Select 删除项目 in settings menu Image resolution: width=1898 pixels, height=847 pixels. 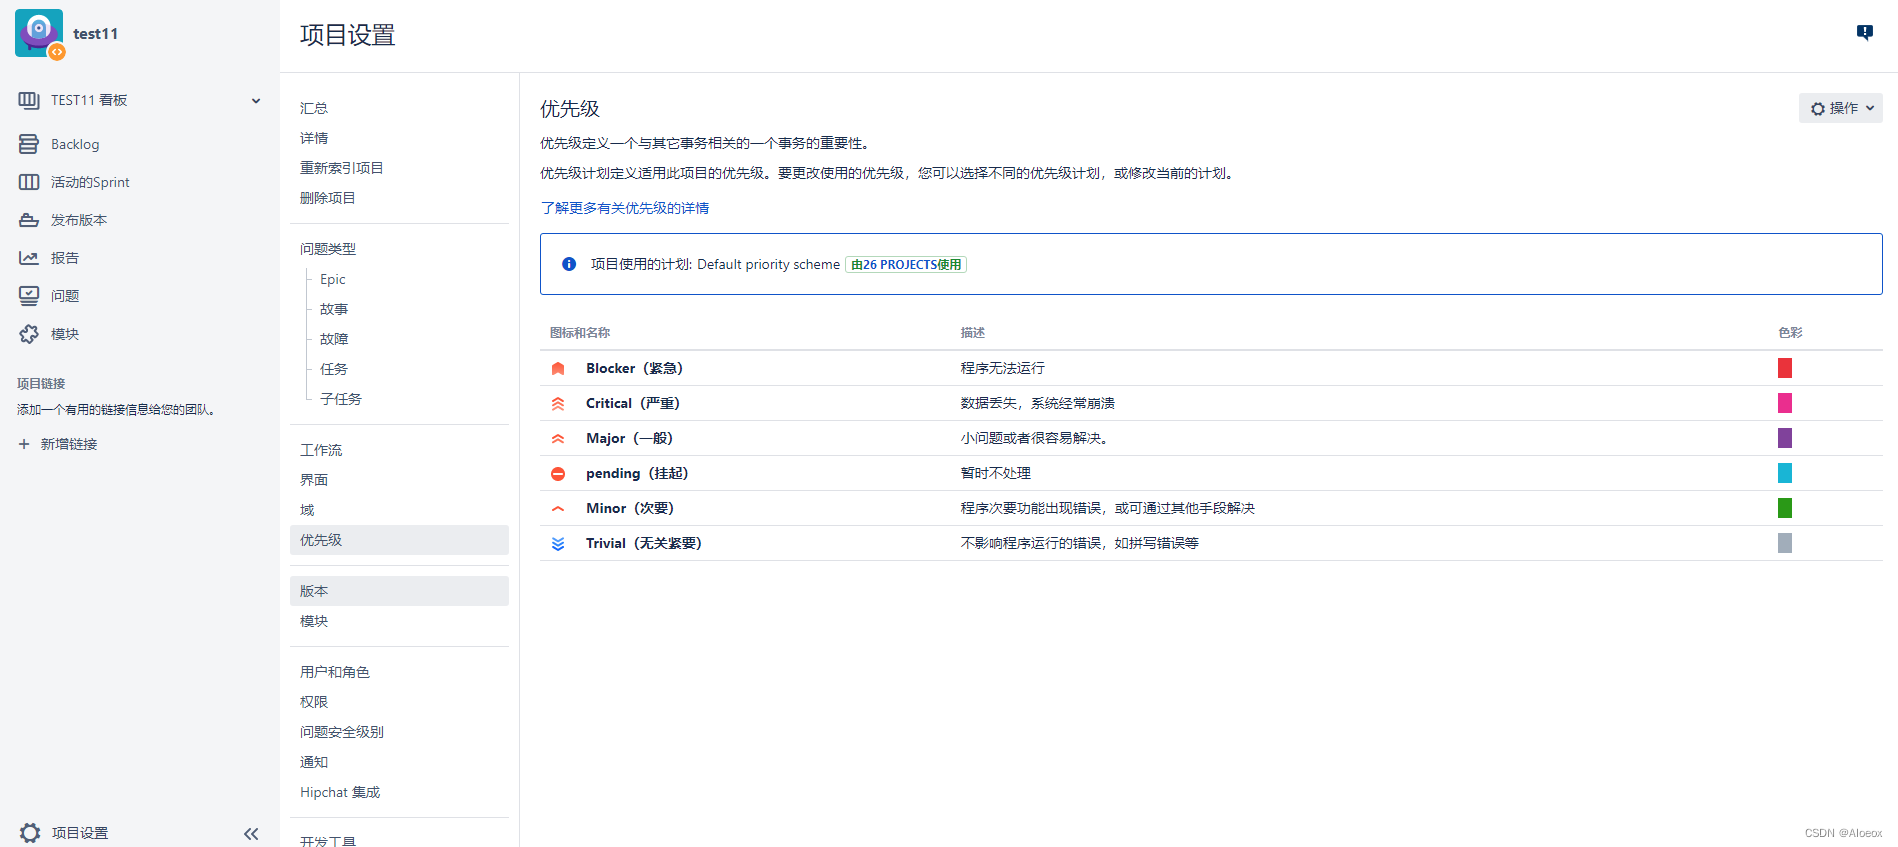pos(328,198)
